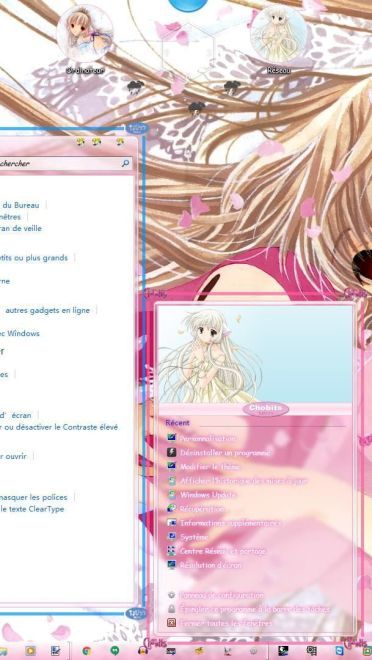
Task: Open the TeamViewer taskbar icon
Action: (x=339, y=651)
